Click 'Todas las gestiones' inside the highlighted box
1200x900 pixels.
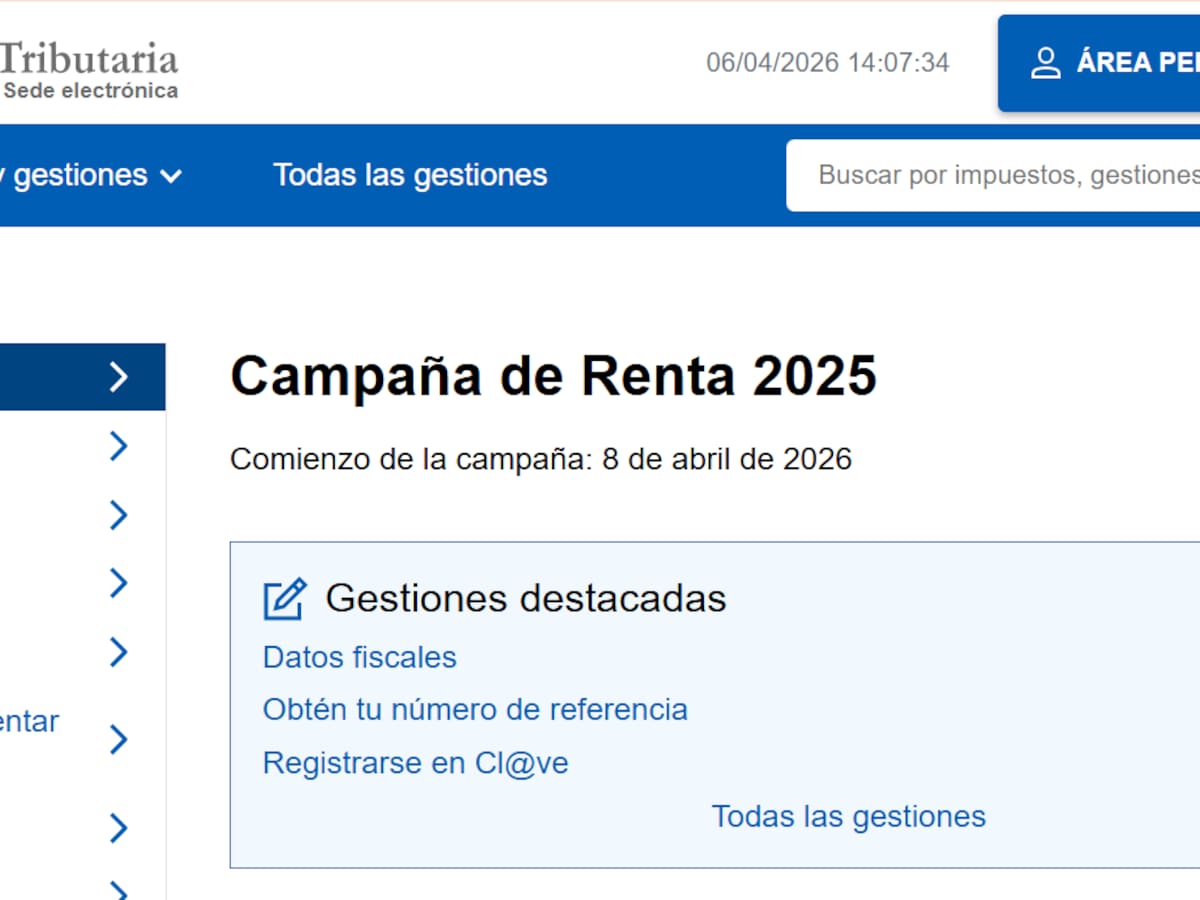point(848,816)
